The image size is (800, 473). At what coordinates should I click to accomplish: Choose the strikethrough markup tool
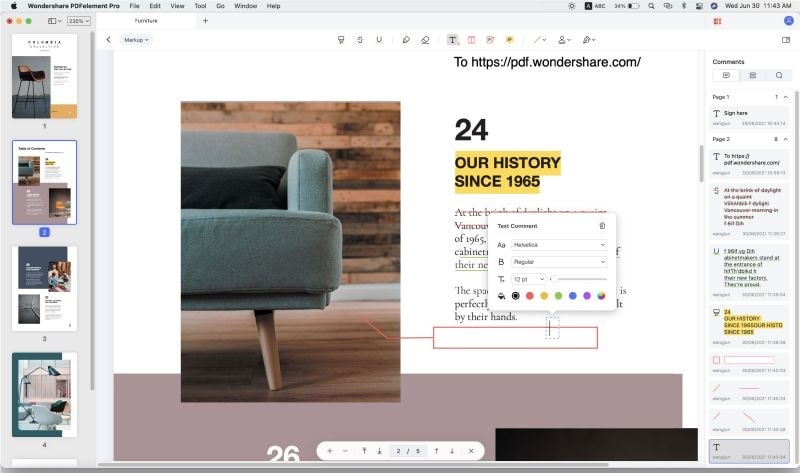[360, 40]
